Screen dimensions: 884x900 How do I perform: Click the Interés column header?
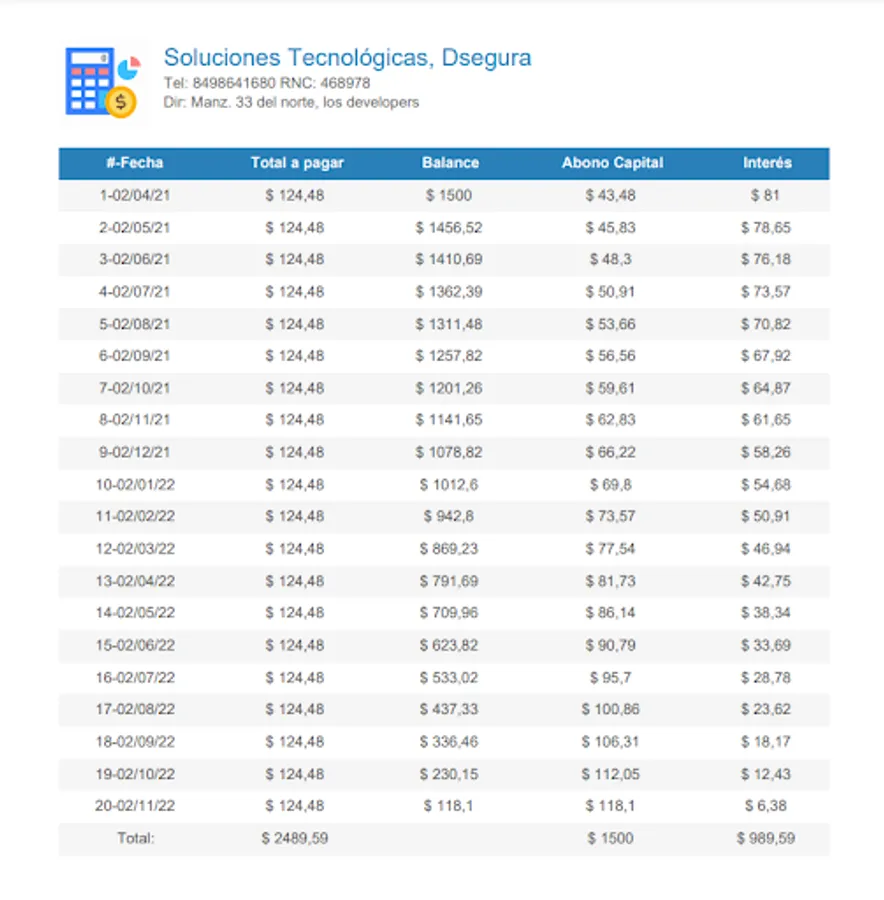767,163
